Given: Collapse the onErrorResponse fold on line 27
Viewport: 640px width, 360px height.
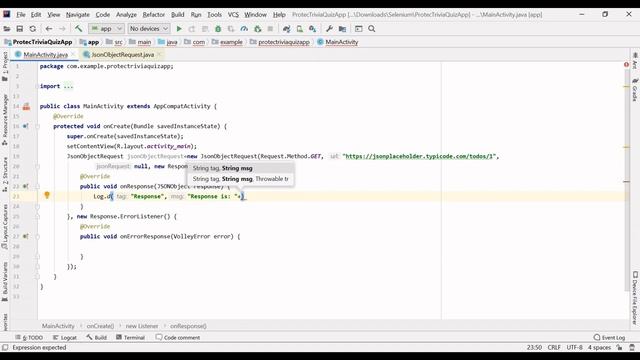Looking at the screenshot, I should coord(37,236).
